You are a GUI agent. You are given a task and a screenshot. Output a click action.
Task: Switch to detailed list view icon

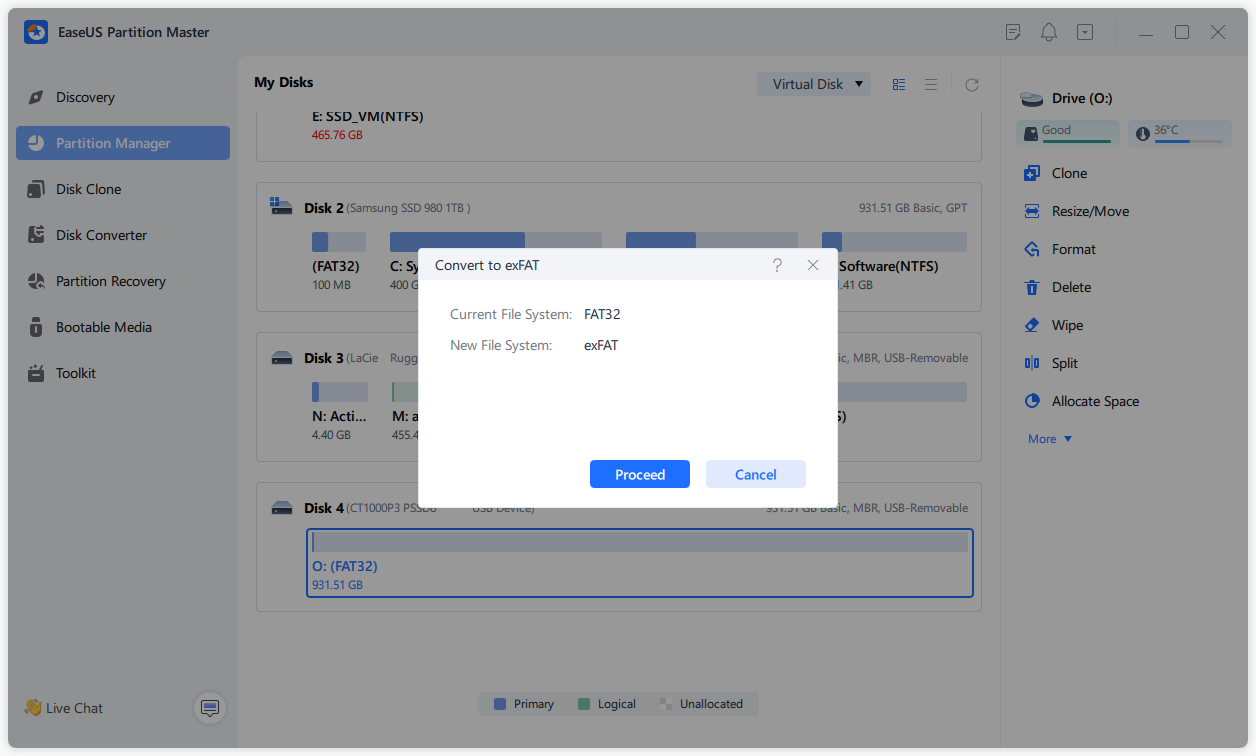pyautogui.click(x=898, y=85)
